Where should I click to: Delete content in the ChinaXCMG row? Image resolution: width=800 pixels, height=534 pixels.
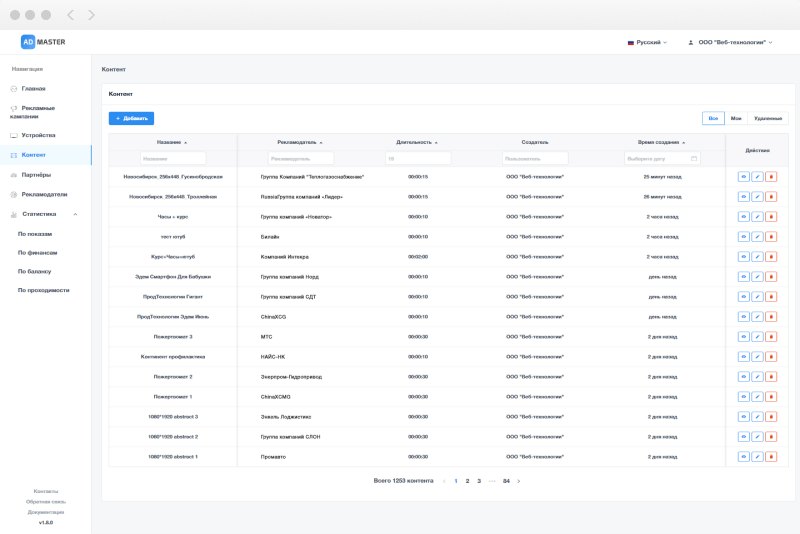pyautogui.click(x=771, y=397)
